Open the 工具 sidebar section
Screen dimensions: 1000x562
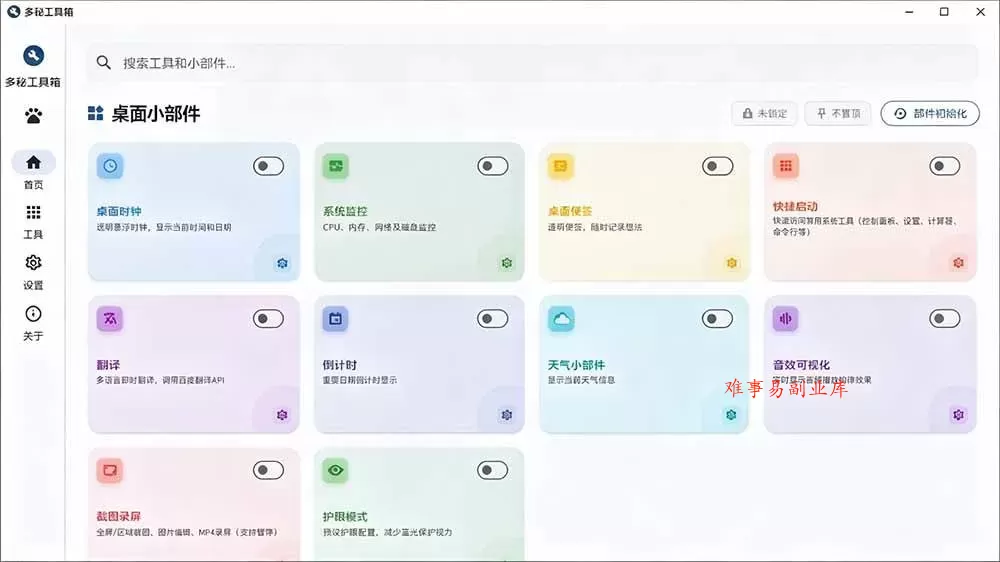[x=33, y=222]
